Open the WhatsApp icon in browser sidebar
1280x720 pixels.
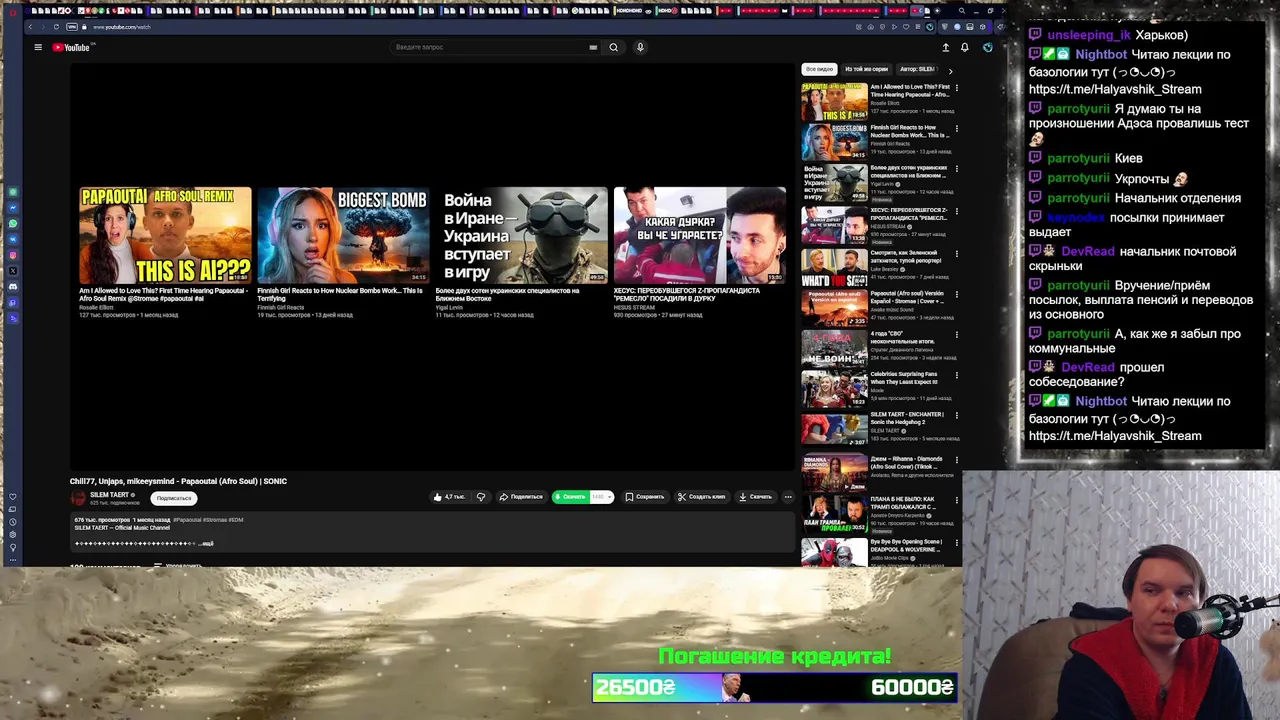[x=13, y=223]
